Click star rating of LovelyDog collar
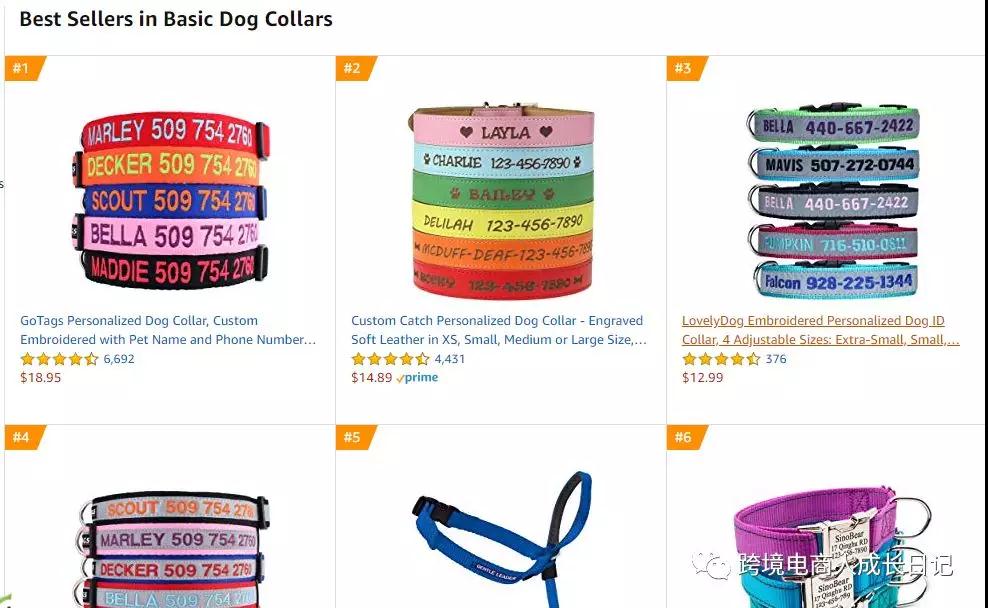This screenshot has width=988, height=608. click(721, 359)
